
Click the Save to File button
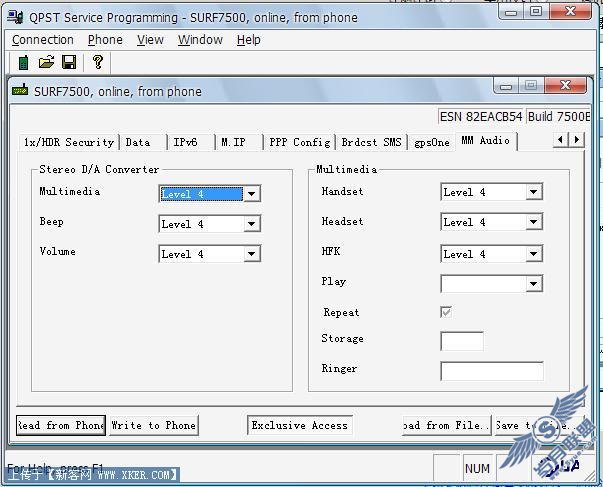[538, 425]
